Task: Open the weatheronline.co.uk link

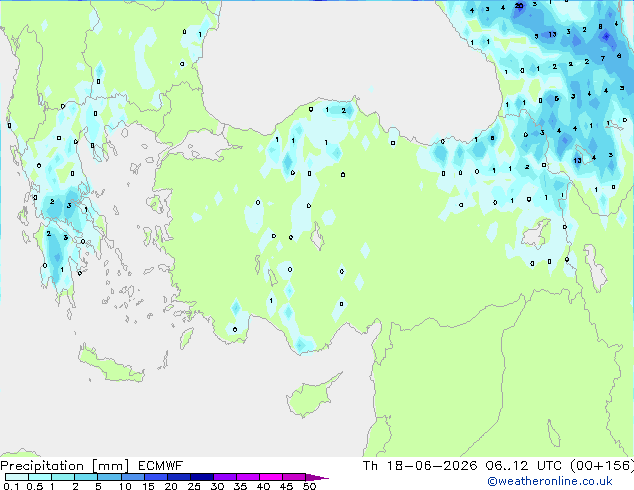Action: click(550, 481)
